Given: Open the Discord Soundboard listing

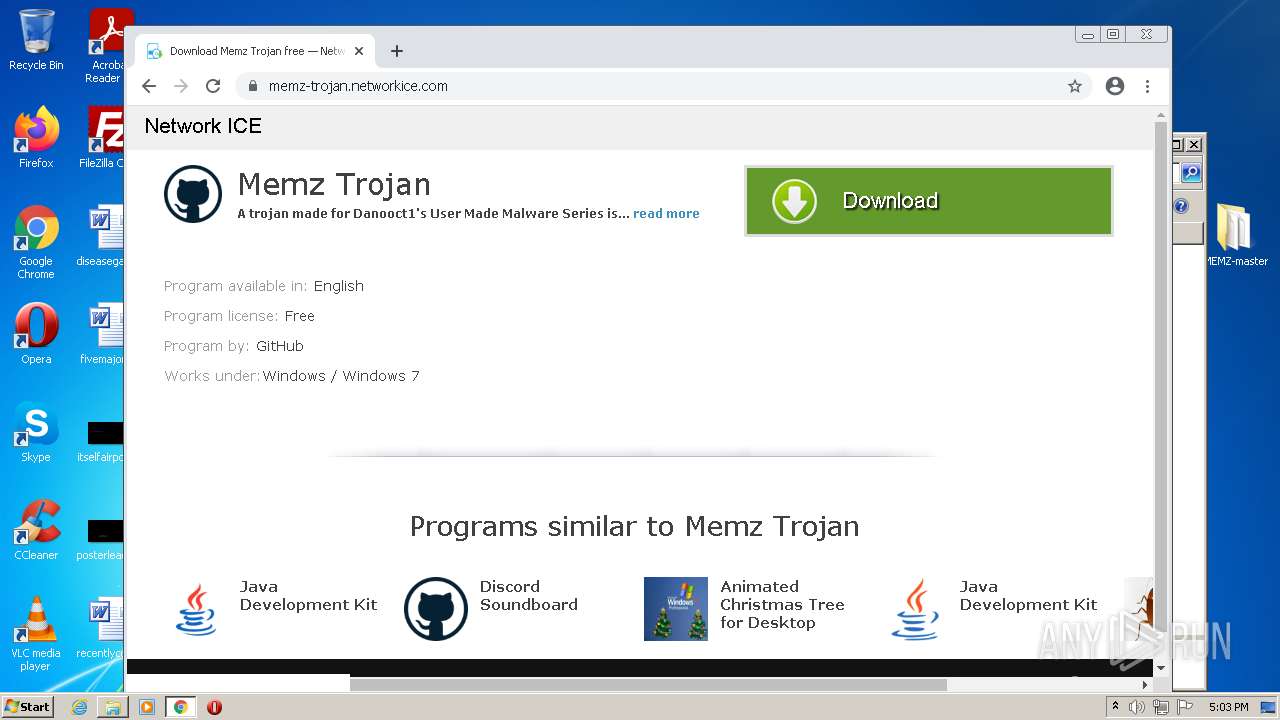Looking at the screenshot, I should pyautogui.click(x=528, y=596).
